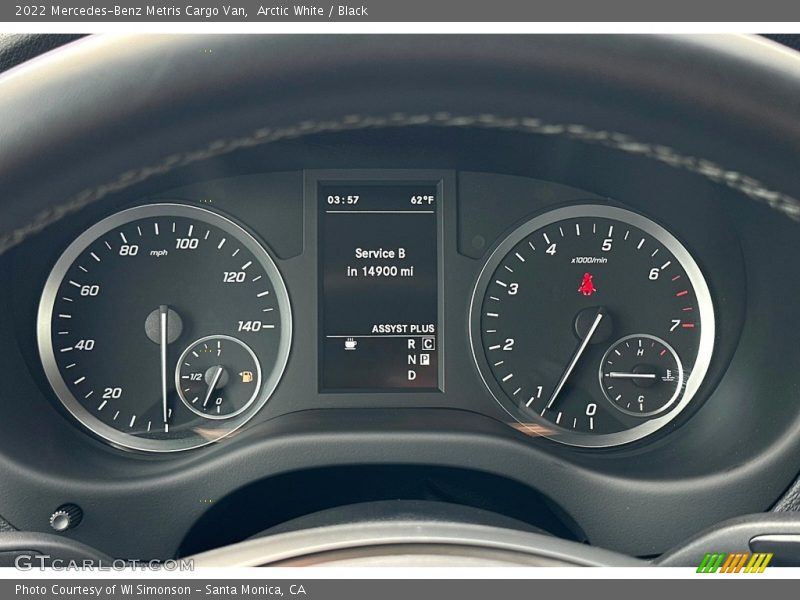Click the 2 on the tachometer
Image resolution: width=800 pixels, height=600 pixels.
[509, 344]
